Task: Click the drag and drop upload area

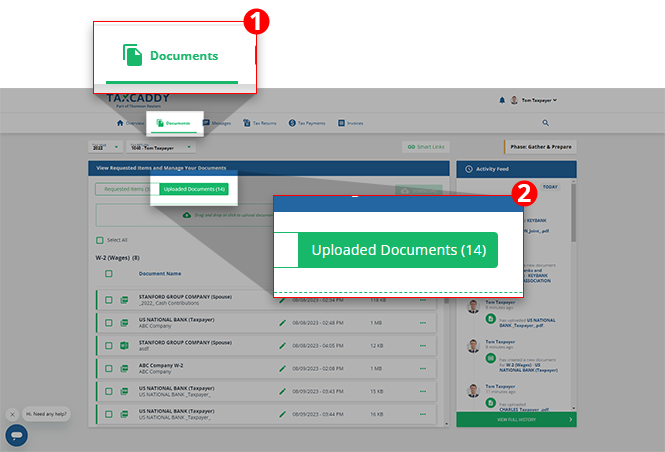Action: point(184,215)
